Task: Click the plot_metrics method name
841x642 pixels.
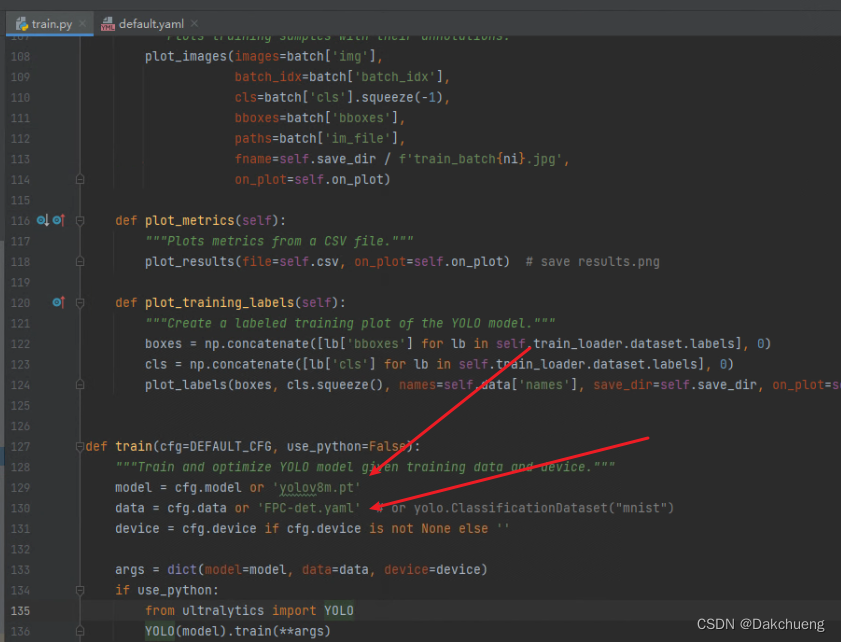Action: pyautogui.click(x=189, y=220)
